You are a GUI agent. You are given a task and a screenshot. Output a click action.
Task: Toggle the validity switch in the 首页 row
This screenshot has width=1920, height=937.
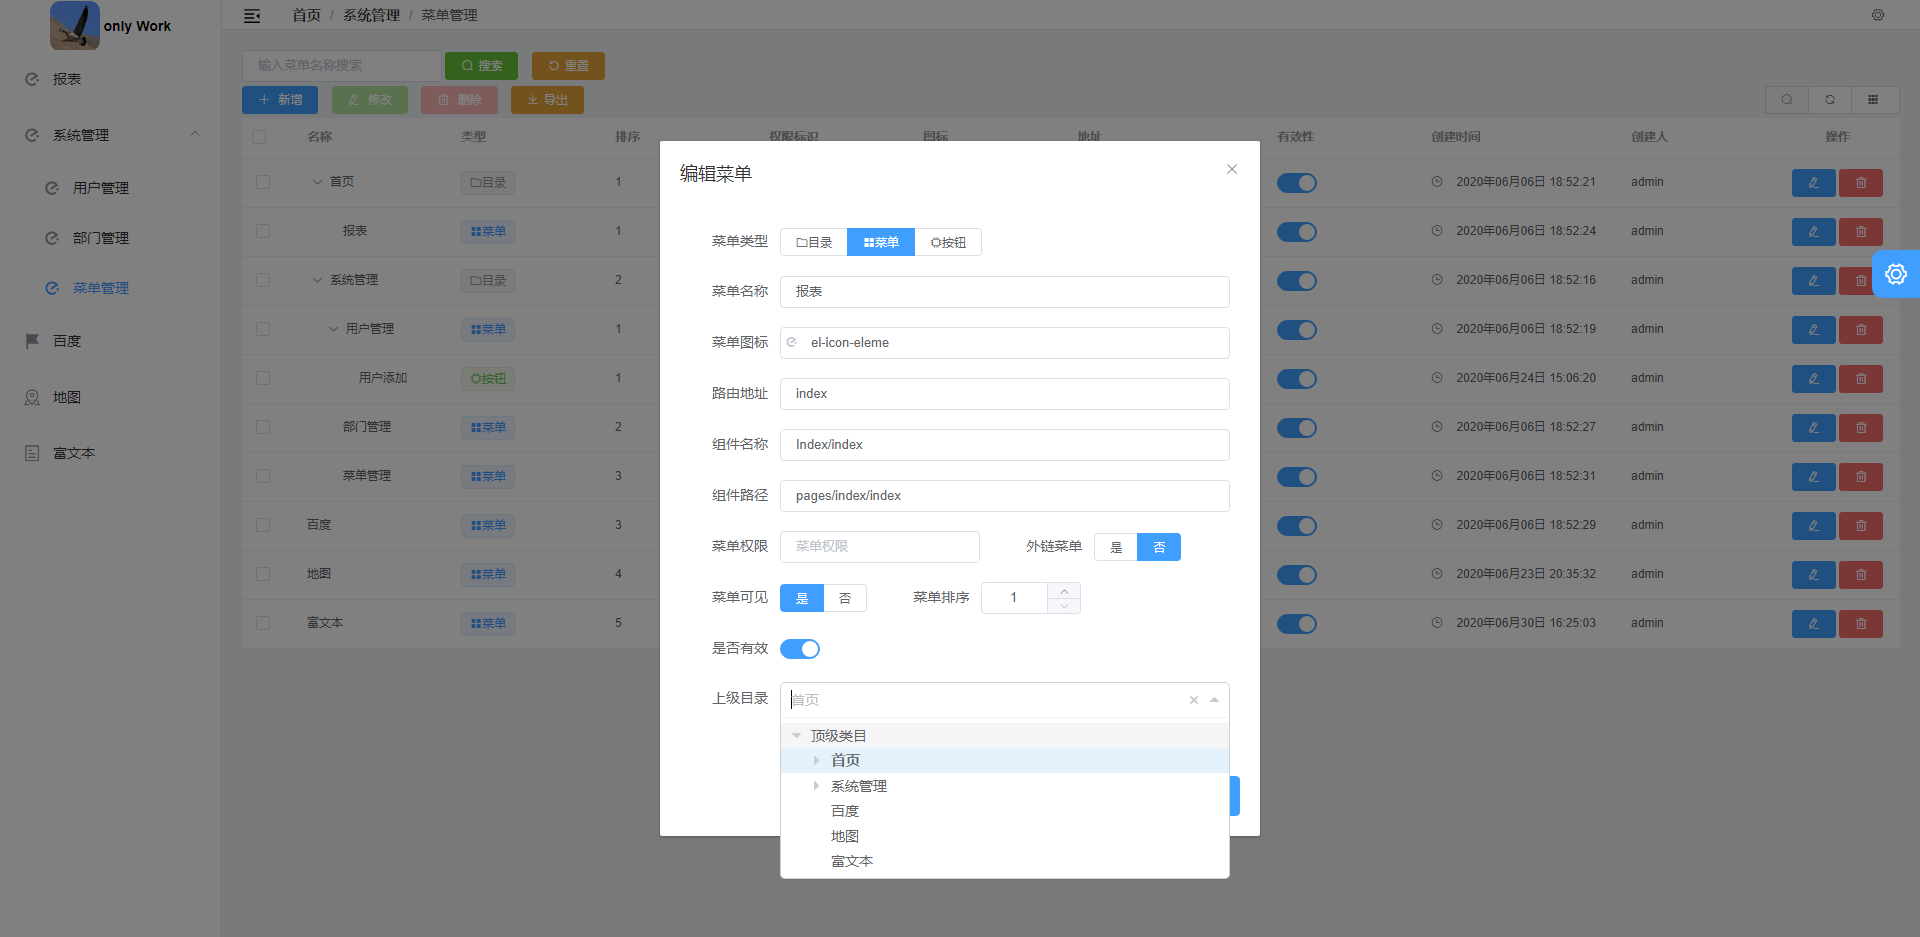(1297, 183)
